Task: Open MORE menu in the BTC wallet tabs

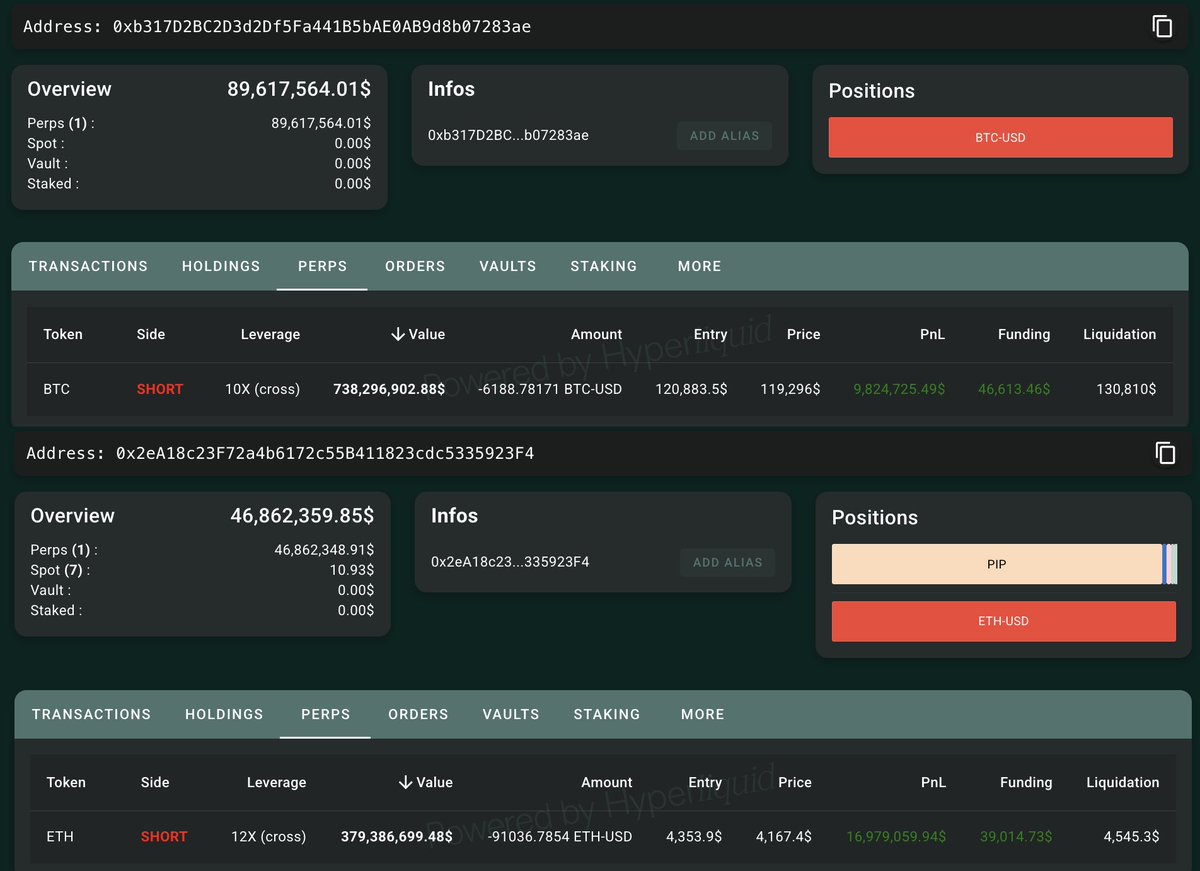Action: coord(699,266)
